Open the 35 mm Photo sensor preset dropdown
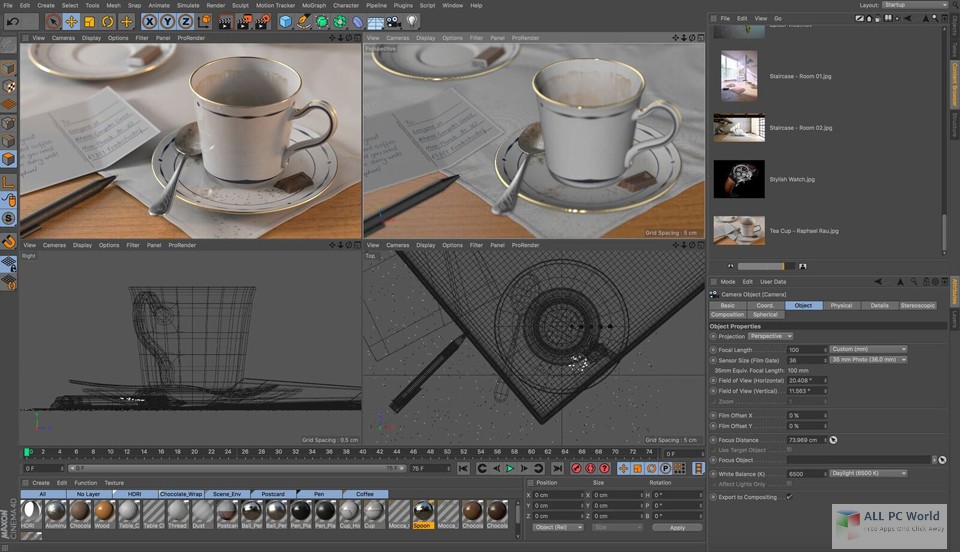 [868, 359]
